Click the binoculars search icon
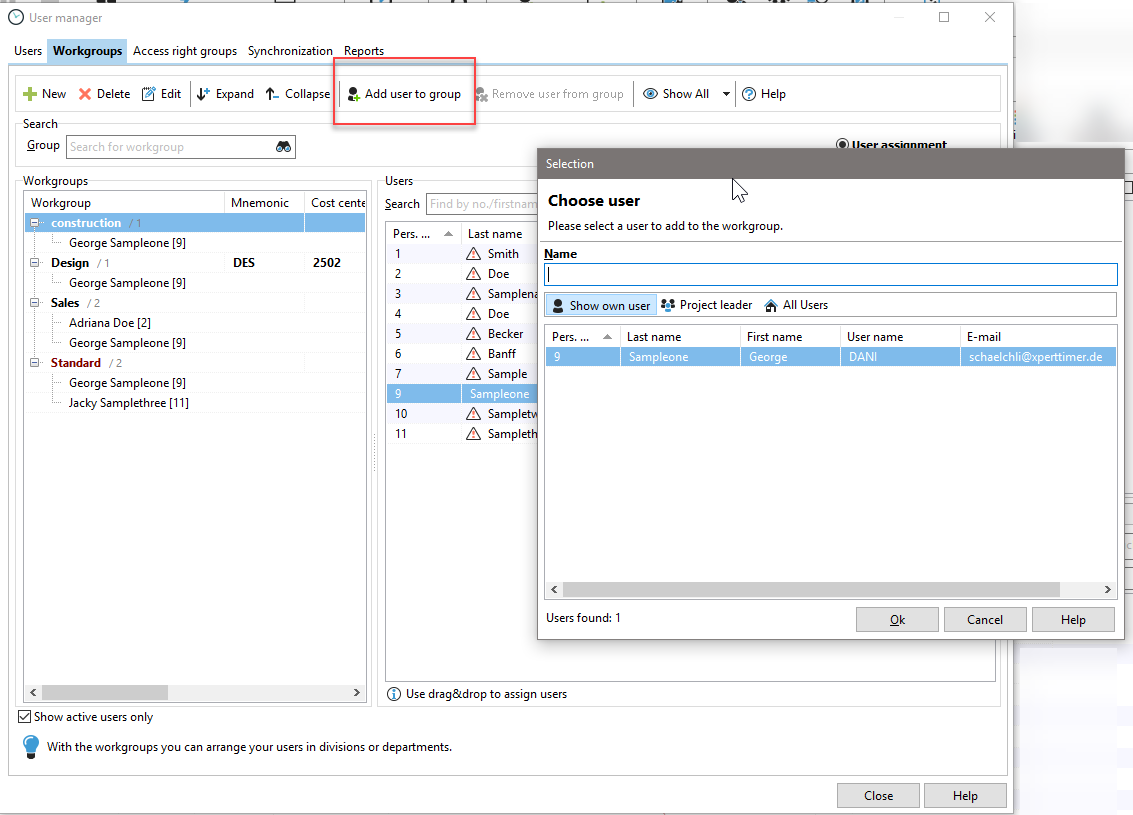This screenshot has height=815, width=1133. point(284,147)
